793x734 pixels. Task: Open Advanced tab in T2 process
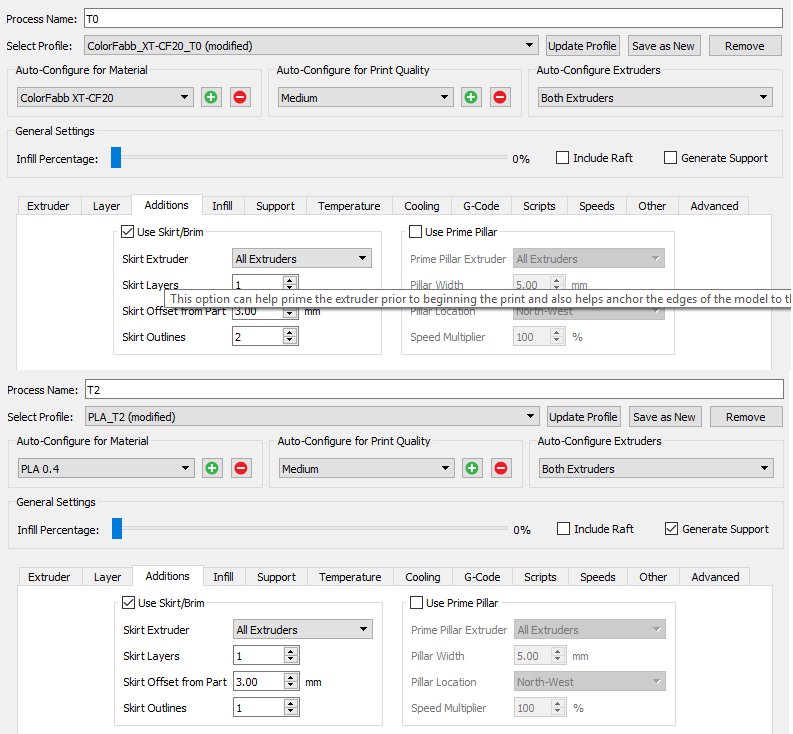[715, 577]
